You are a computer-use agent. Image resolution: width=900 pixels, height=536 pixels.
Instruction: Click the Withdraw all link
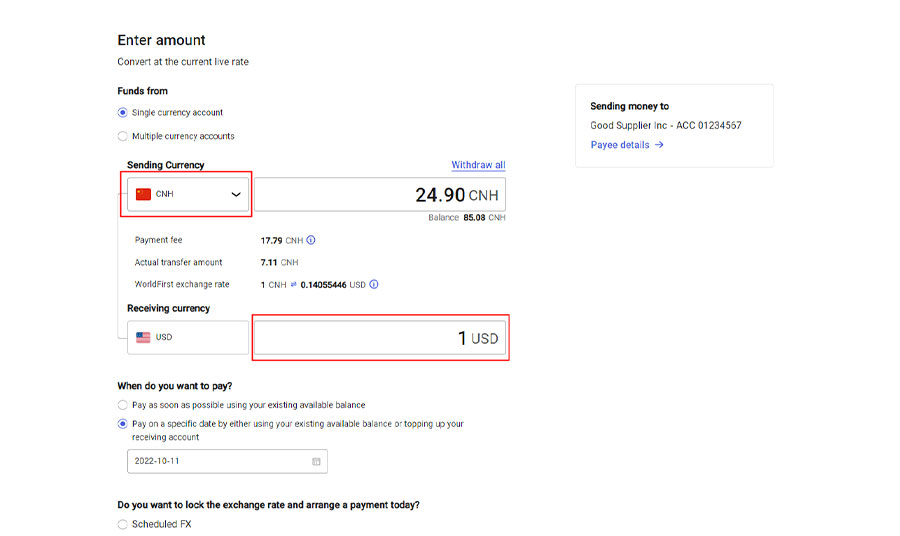[x=478, y=165]
